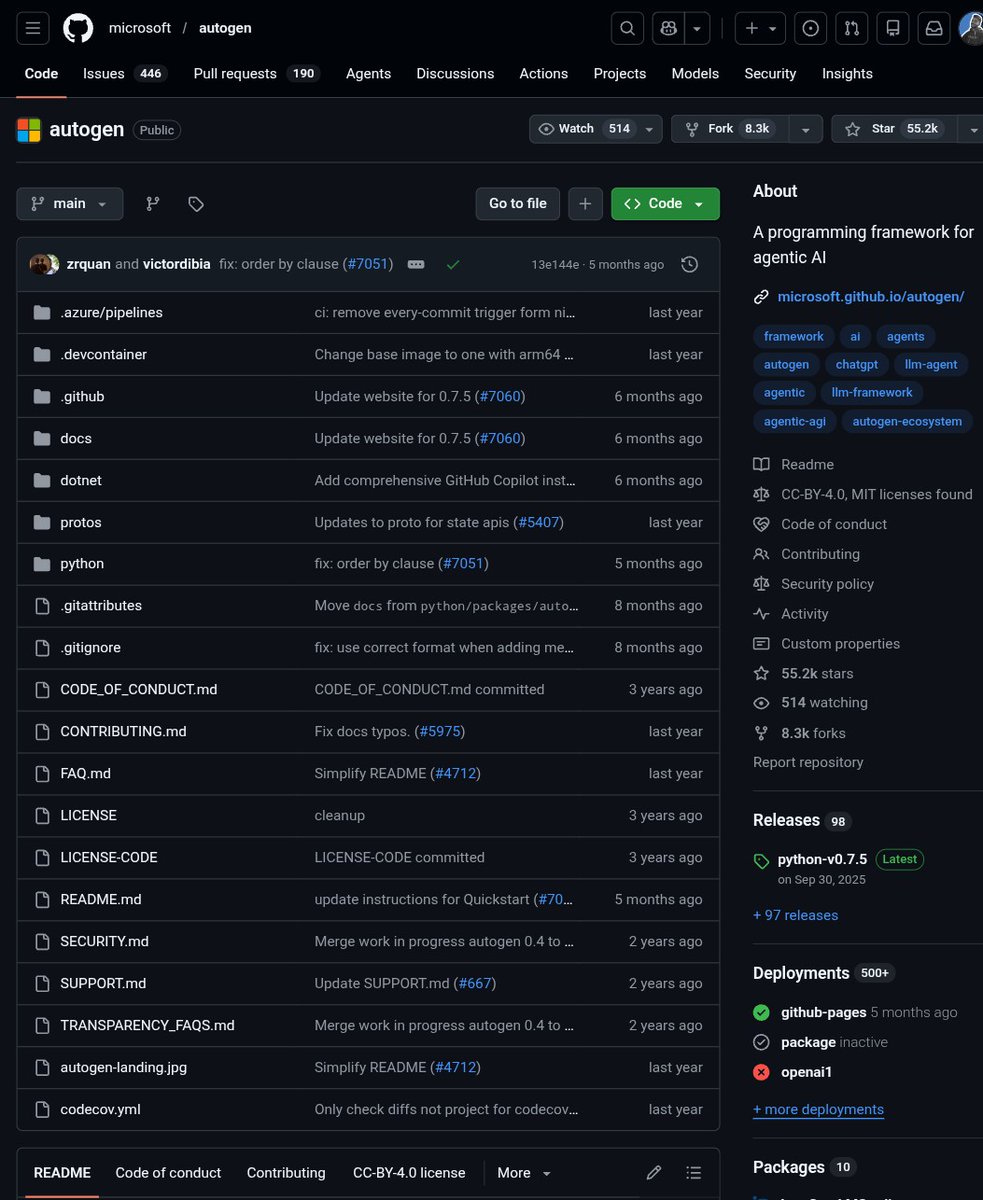Image resolution: width=983 pixels, height=1200 pixels.
Task: Select the CC-BY-4.0 license tab
Action: (x=409, y=1173)
